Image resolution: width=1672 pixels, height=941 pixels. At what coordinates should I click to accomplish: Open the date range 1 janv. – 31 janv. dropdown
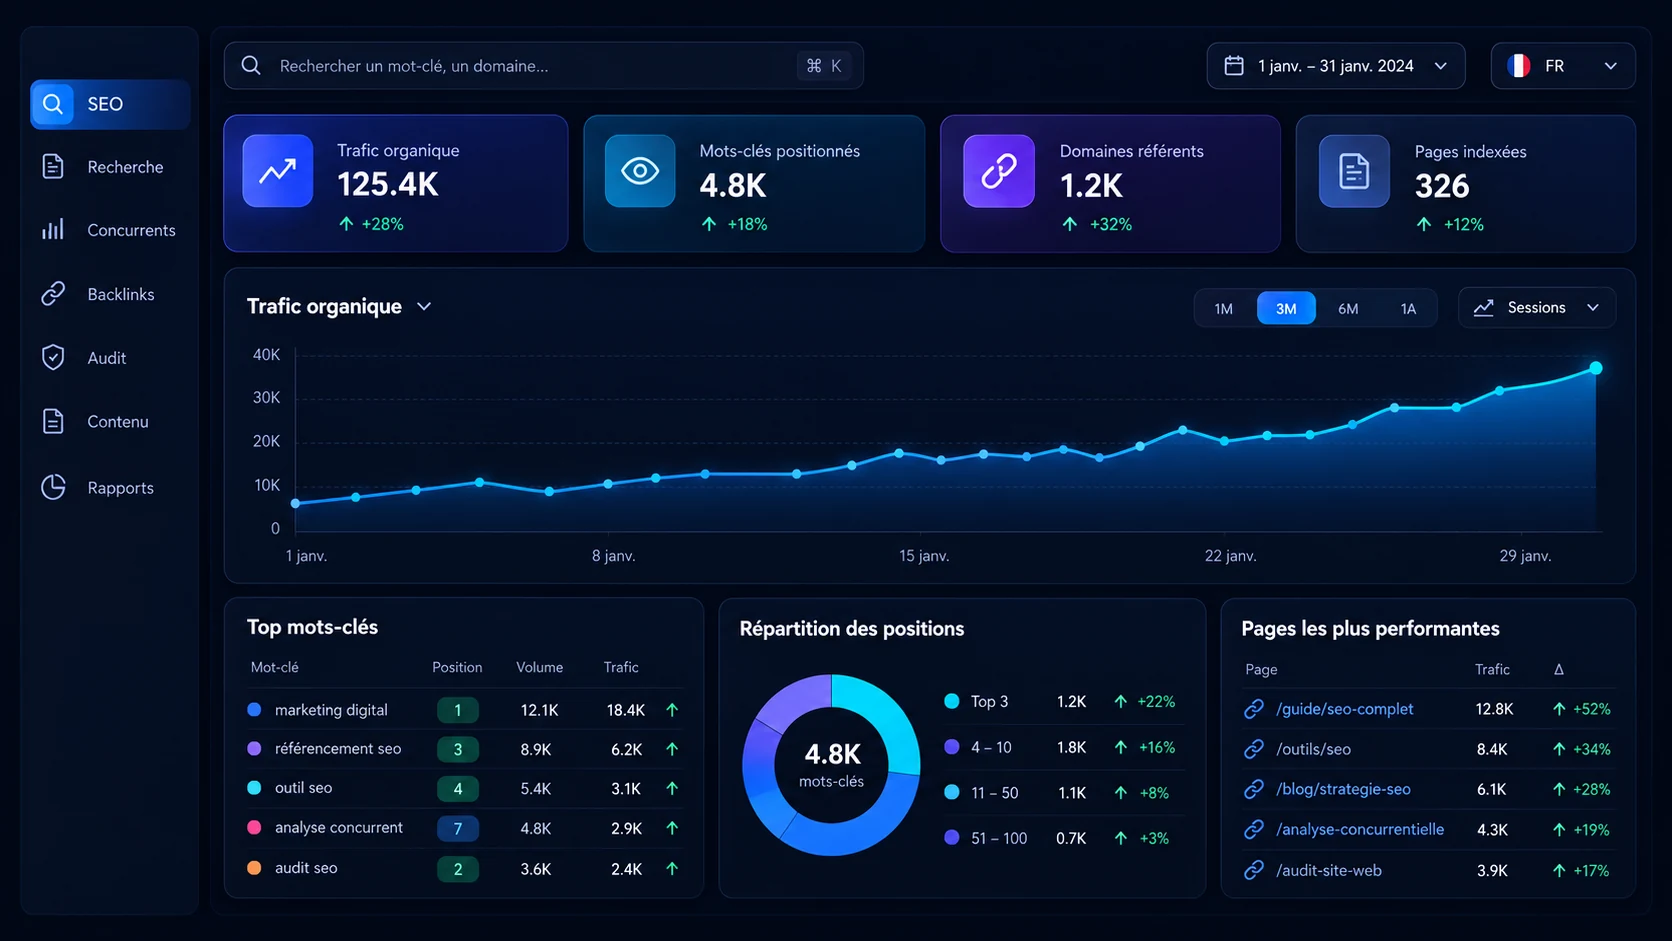(1336, 66)
